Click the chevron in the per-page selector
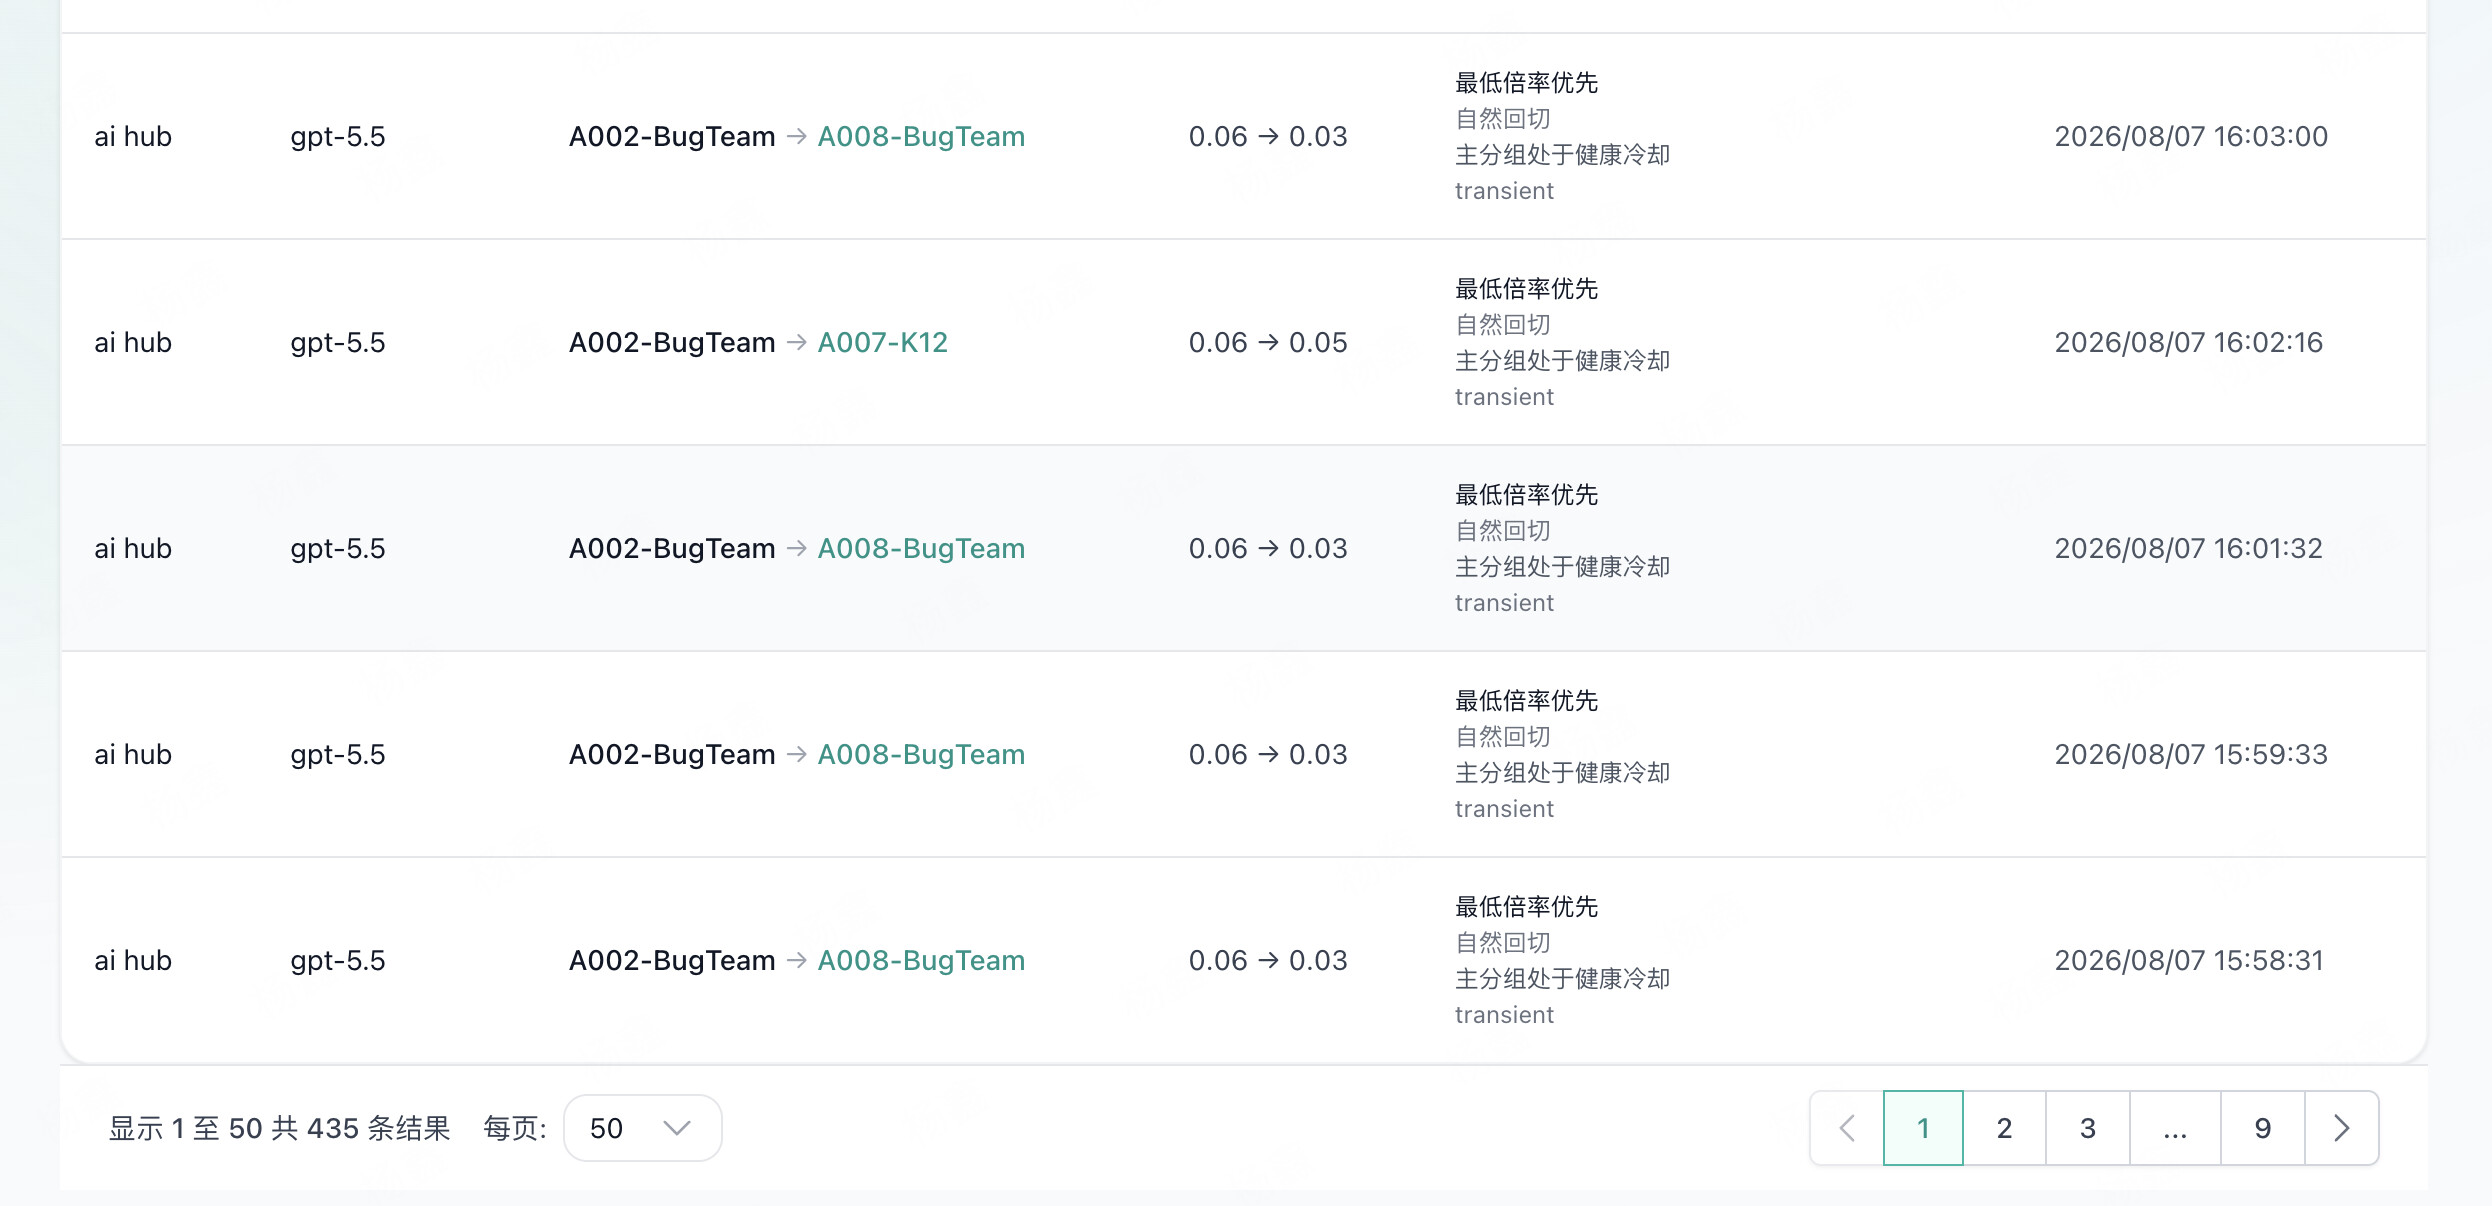 [677, 1128]
